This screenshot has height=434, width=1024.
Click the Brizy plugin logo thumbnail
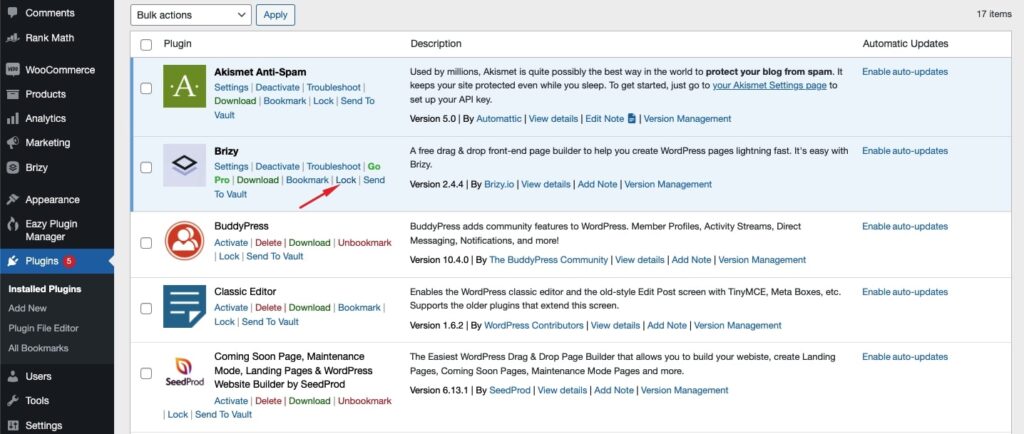[x=185, y=165]
